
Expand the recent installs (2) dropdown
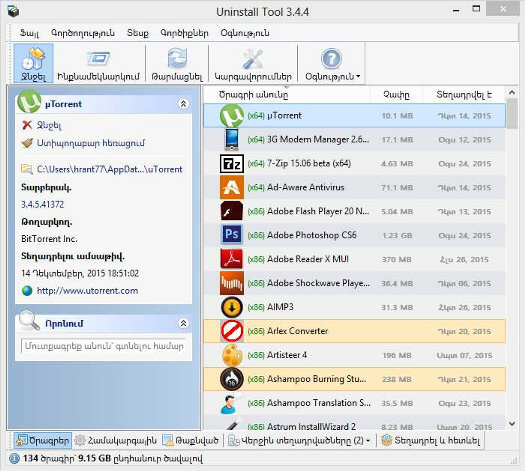368,441
